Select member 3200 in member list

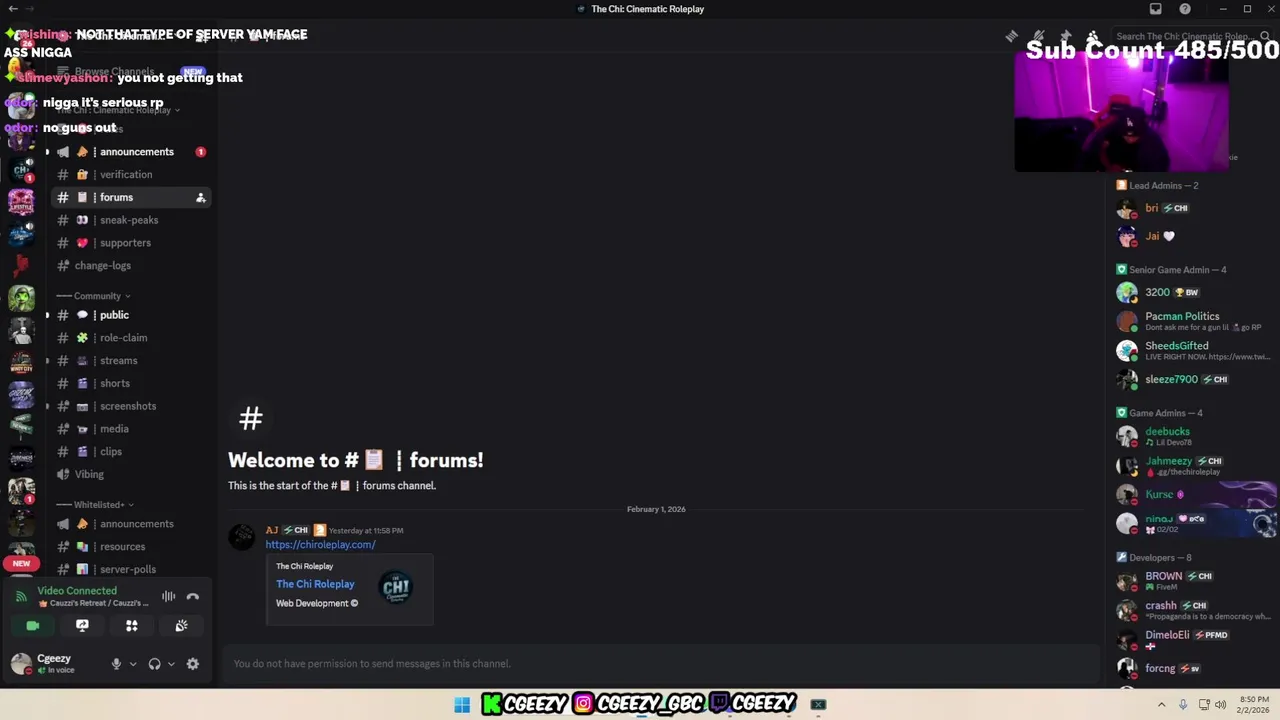pyautogui.click(x=1195, y=292)
